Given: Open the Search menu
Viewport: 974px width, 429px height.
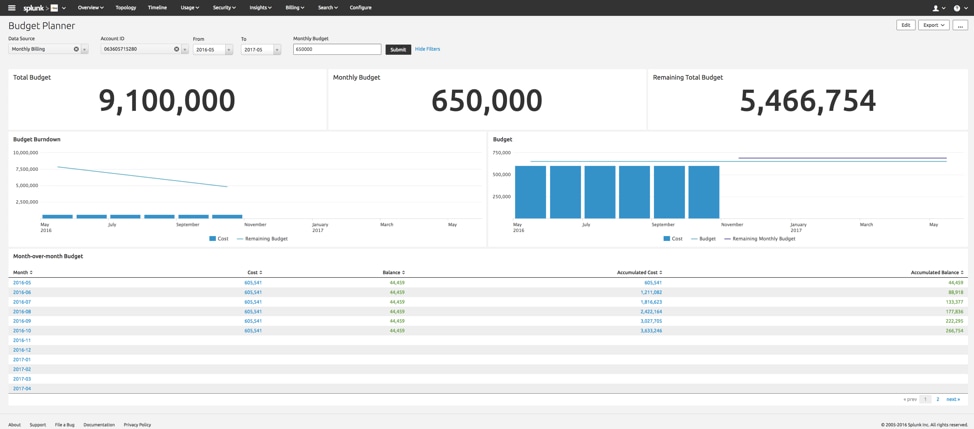Looking at the screenshot, I should tap(327, 7).
